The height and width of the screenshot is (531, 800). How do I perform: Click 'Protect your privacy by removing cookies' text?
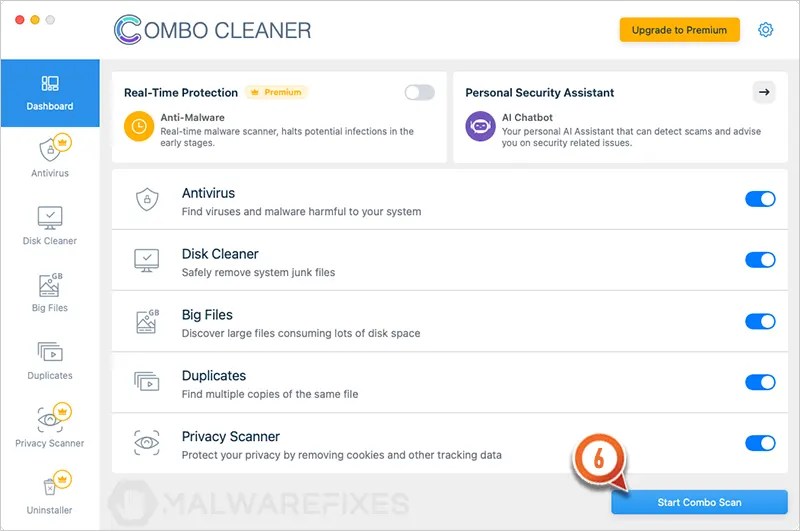(342, 455)
